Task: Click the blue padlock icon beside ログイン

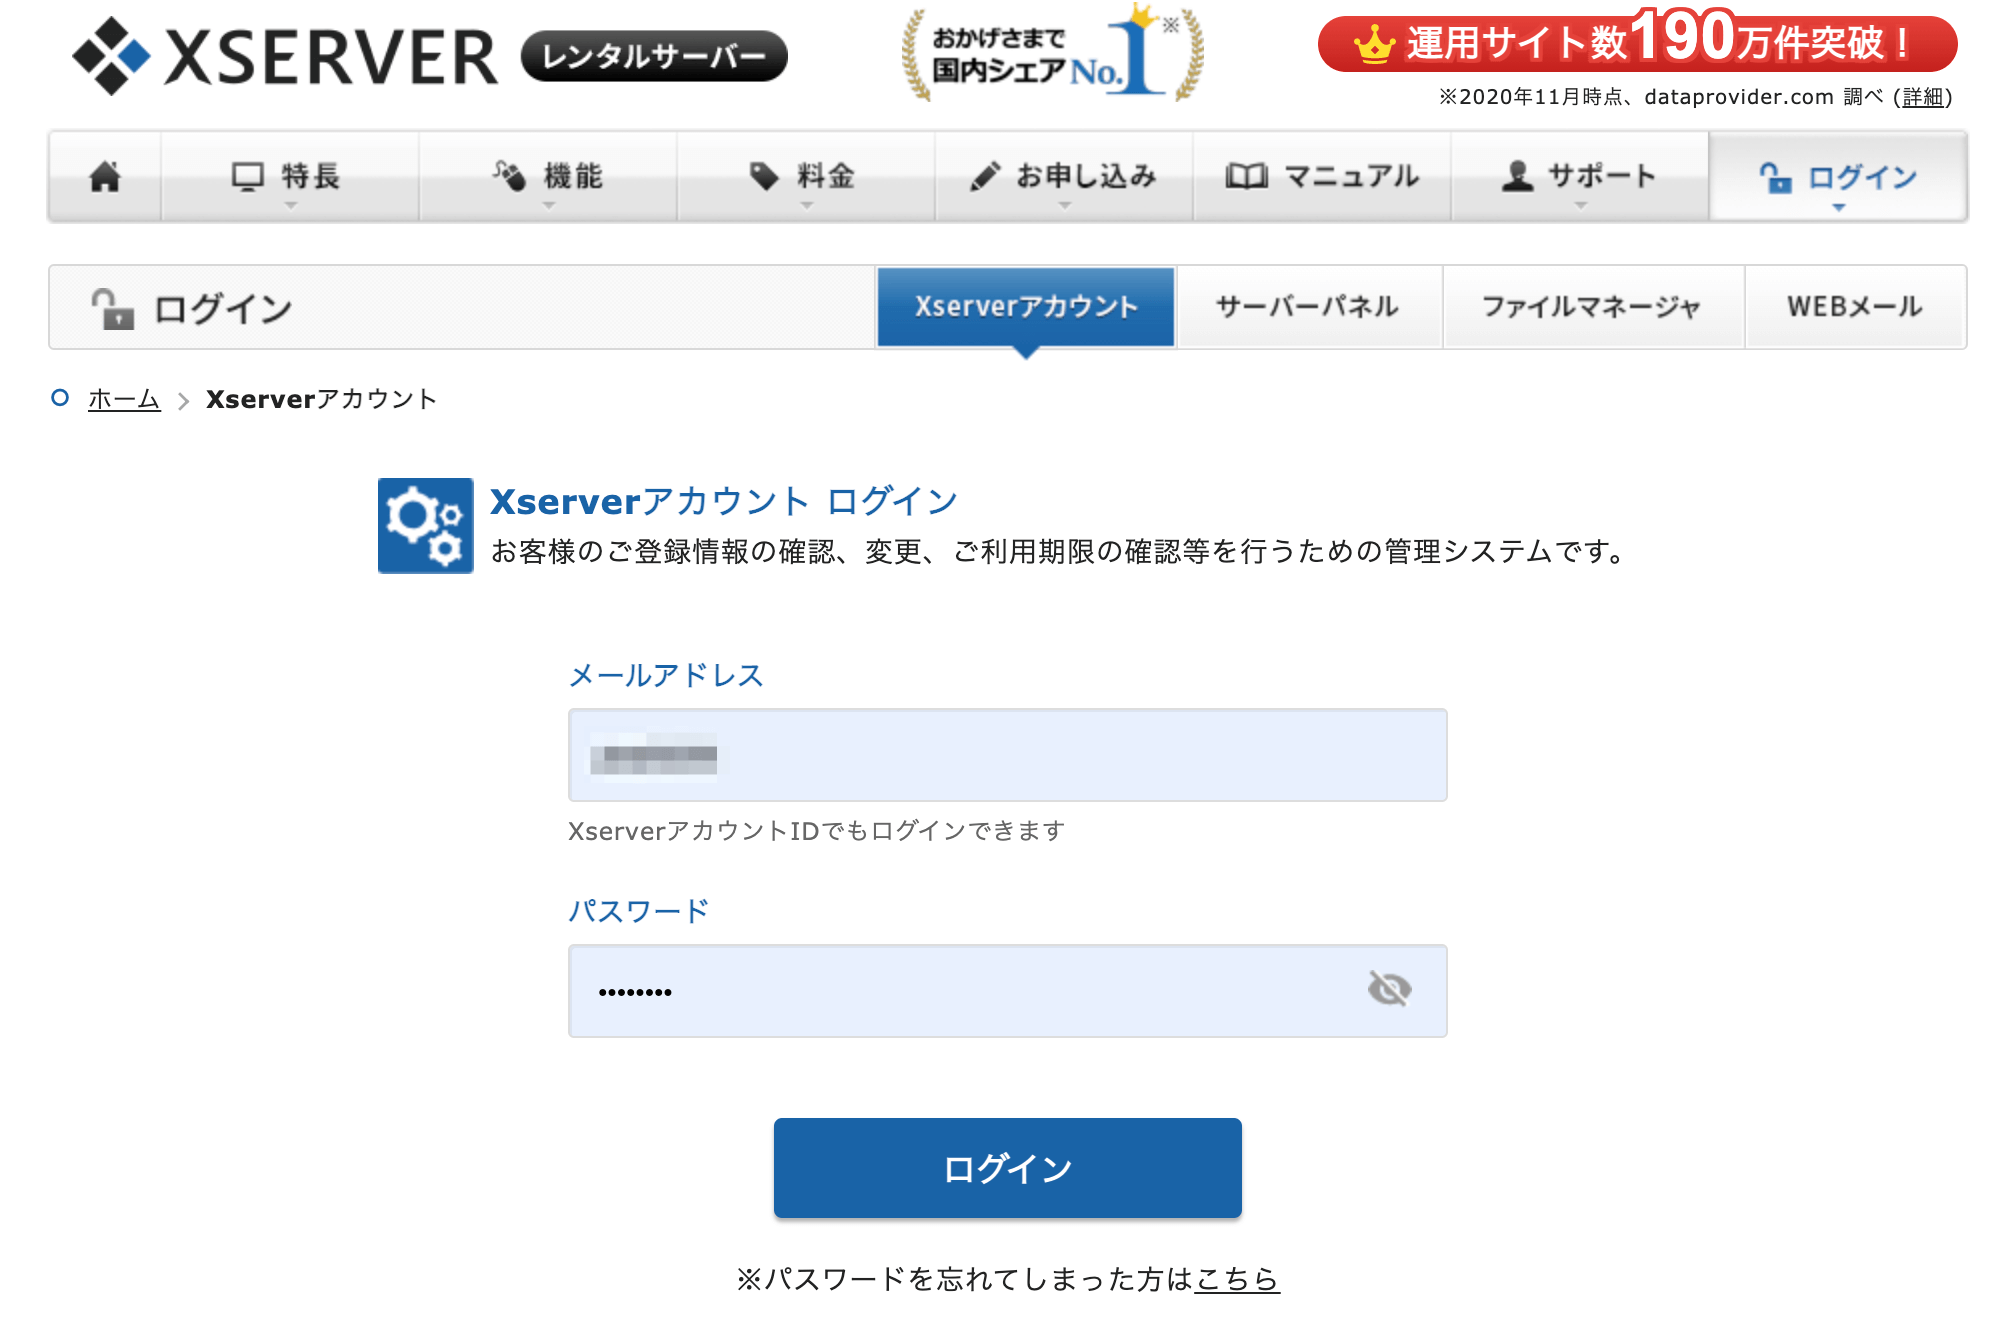Action: (1776, 178)
